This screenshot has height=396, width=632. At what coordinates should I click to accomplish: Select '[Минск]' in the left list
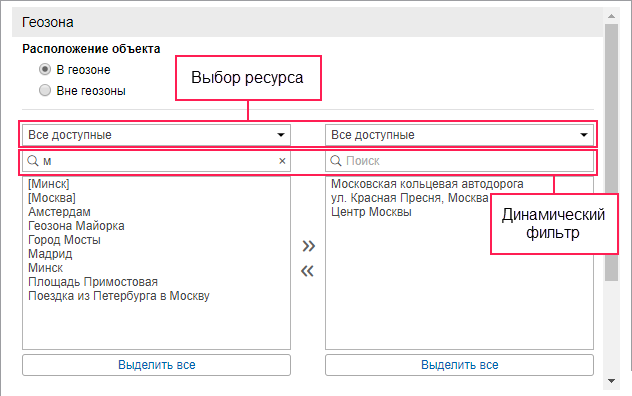point(49,184)
